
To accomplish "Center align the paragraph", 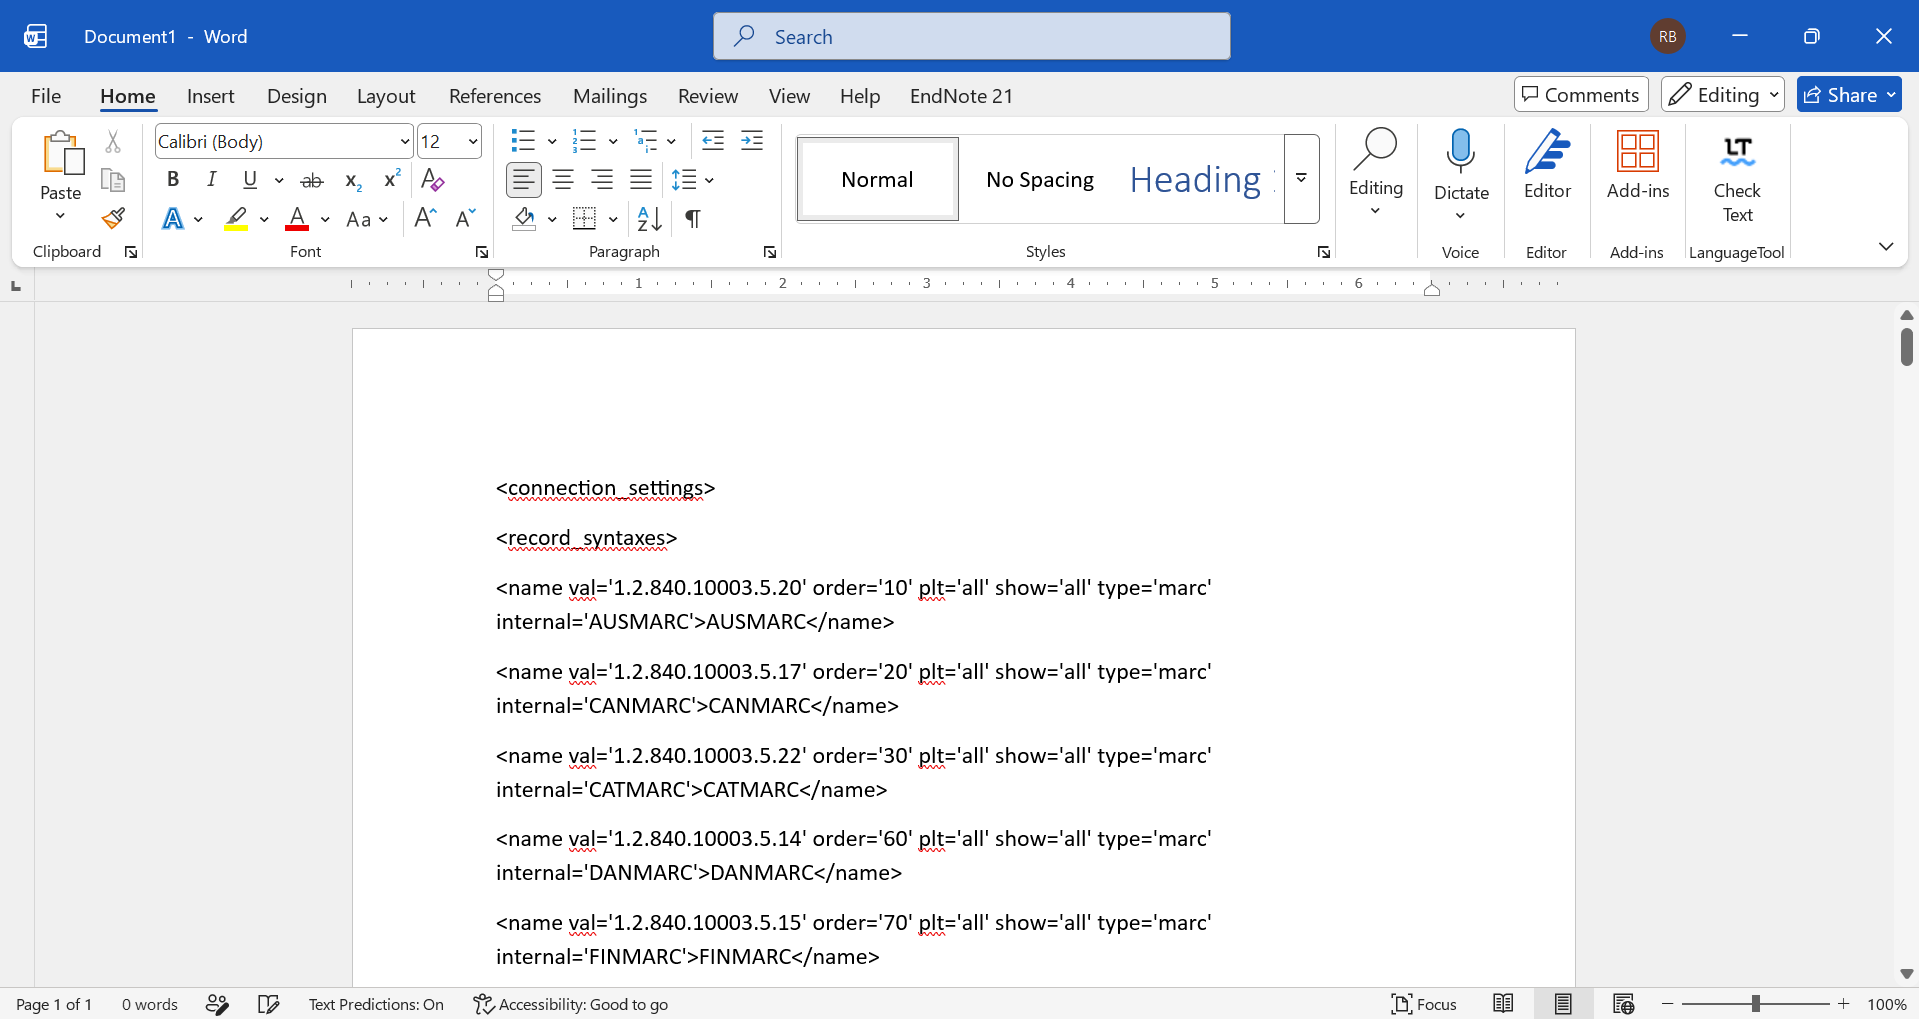I will [x=563, y=180].
